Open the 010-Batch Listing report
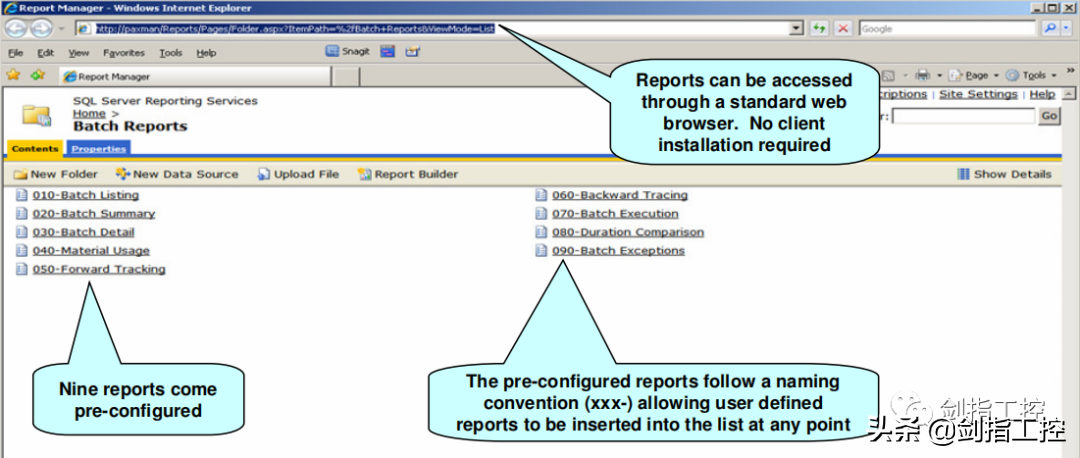Screen dimensions: 1080x458 tap(85, 195)
